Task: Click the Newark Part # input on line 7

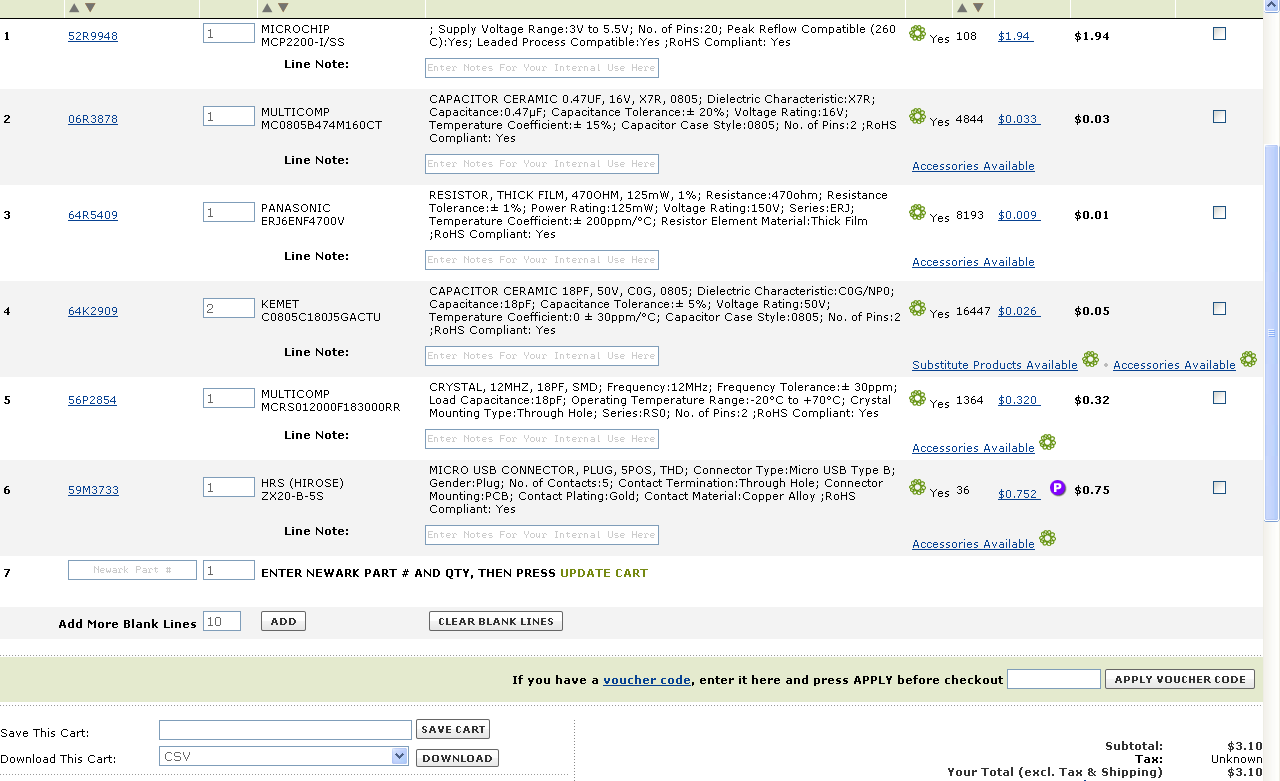Action: point(132,570)
